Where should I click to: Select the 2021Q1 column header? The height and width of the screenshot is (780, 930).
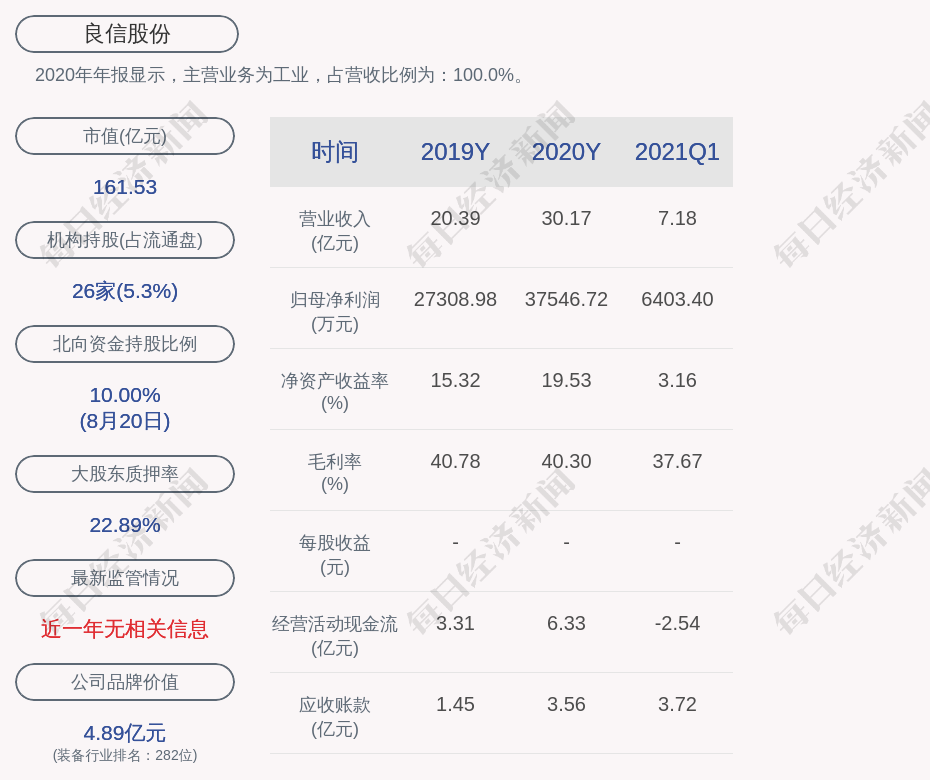[677, 152]
